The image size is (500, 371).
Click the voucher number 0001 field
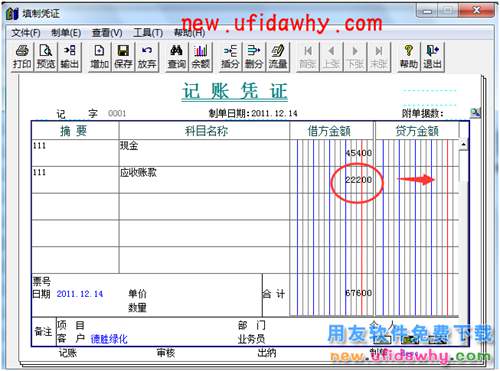[x=117, y=113]
